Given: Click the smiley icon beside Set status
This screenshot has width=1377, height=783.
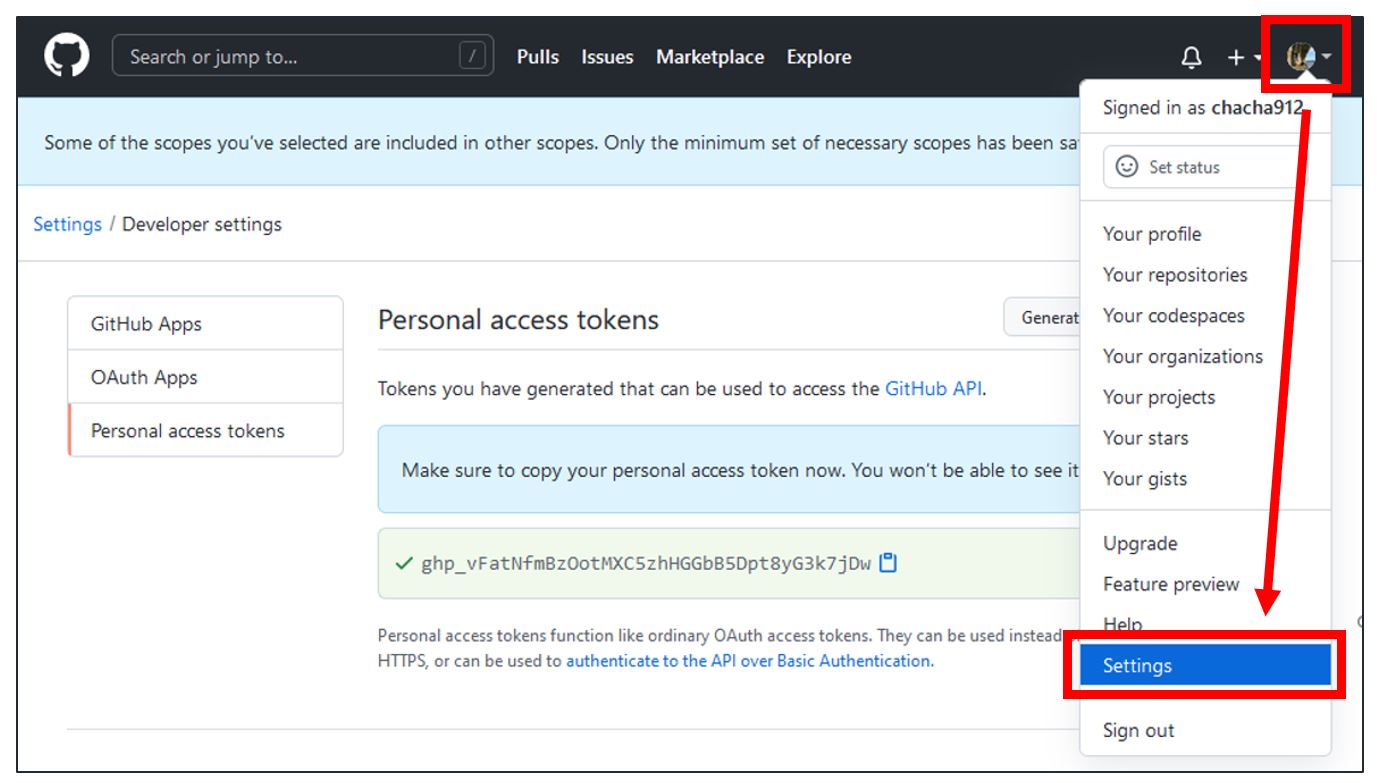Looking at the screenshot, I should (x=1129, y=167).
